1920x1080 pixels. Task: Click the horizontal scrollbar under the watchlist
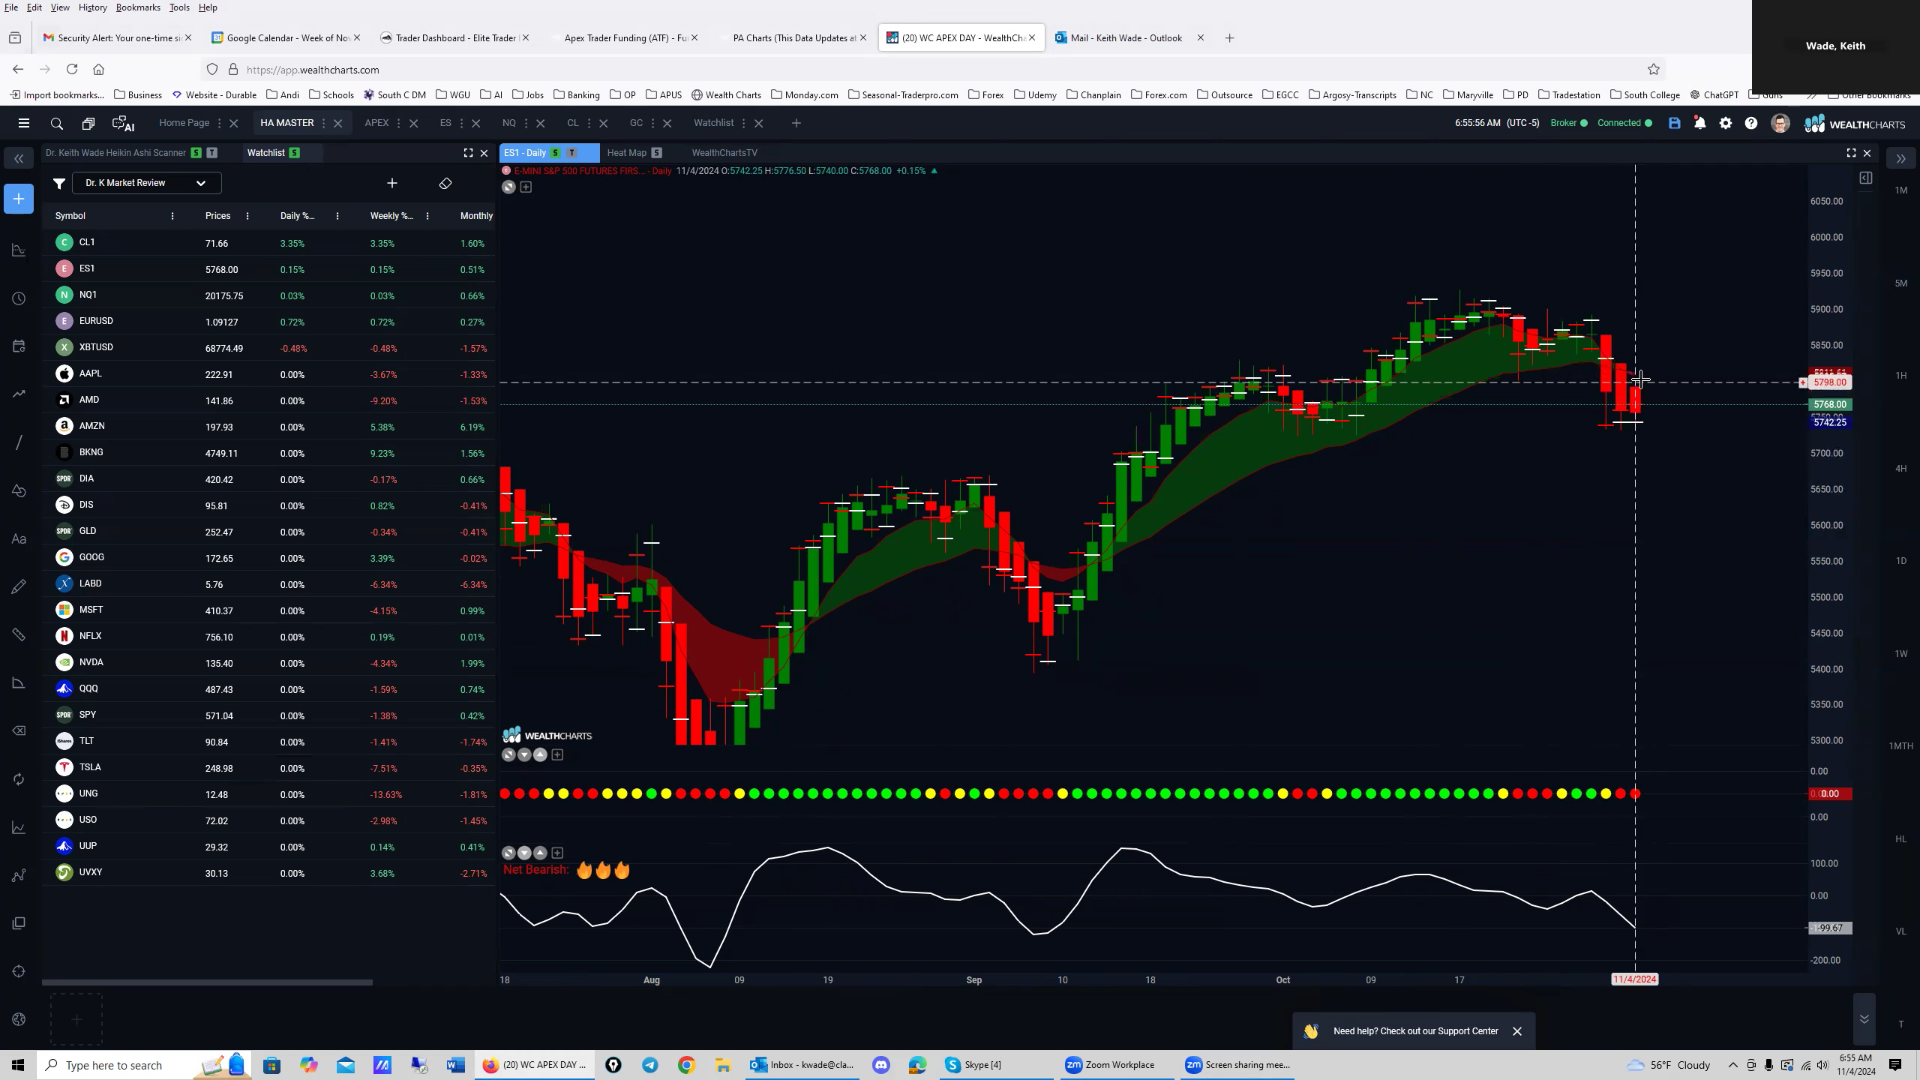tap(207, 982)
